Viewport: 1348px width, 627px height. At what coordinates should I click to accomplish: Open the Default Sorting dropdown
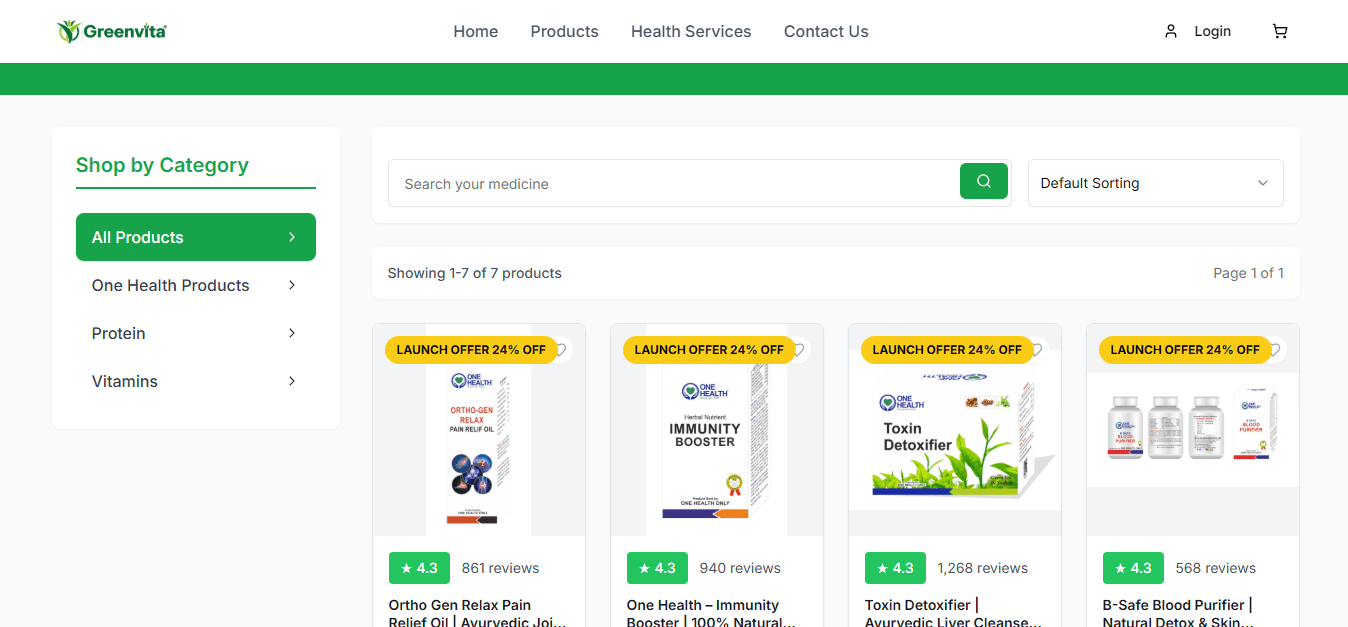coord(1155,183)
